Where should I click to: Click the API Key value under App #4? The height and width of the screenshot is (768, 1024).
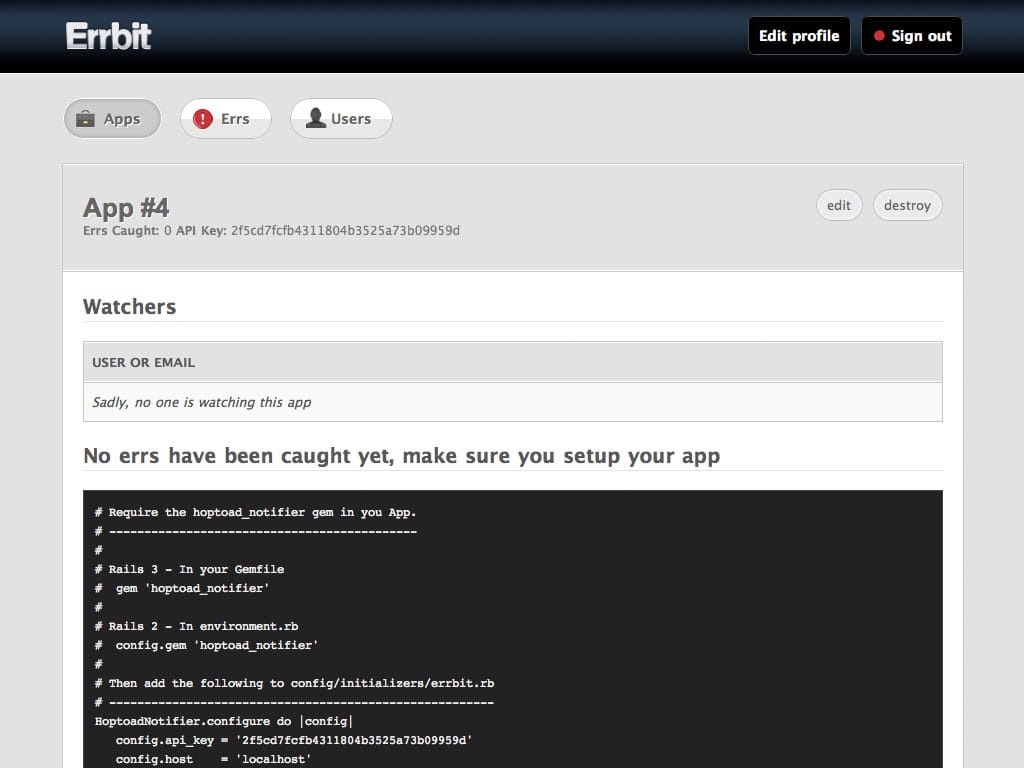pos(345,231)
